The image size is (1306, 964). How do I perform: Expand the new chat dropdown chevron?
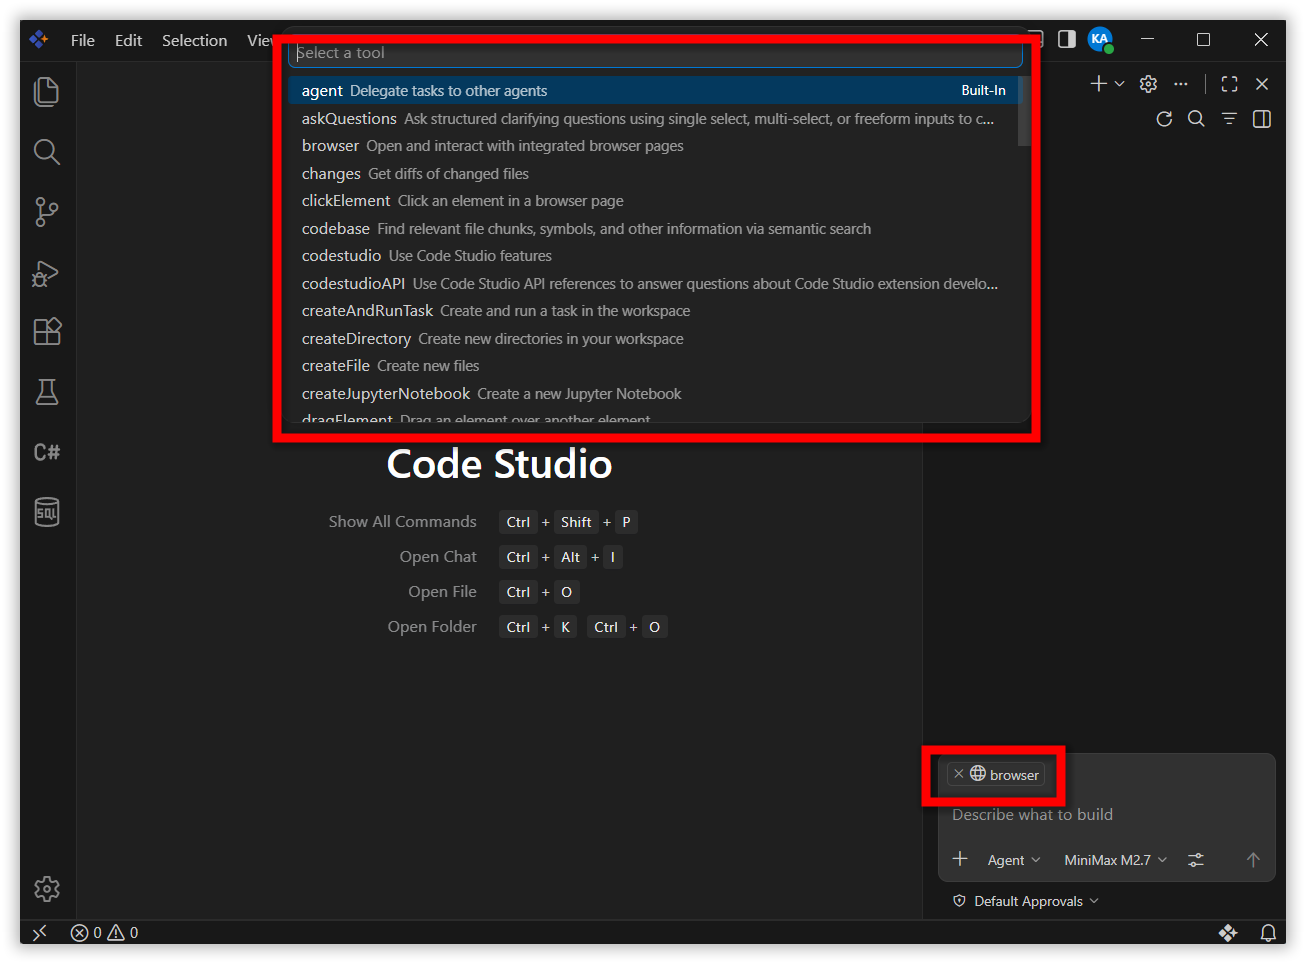coord(1119,84)
